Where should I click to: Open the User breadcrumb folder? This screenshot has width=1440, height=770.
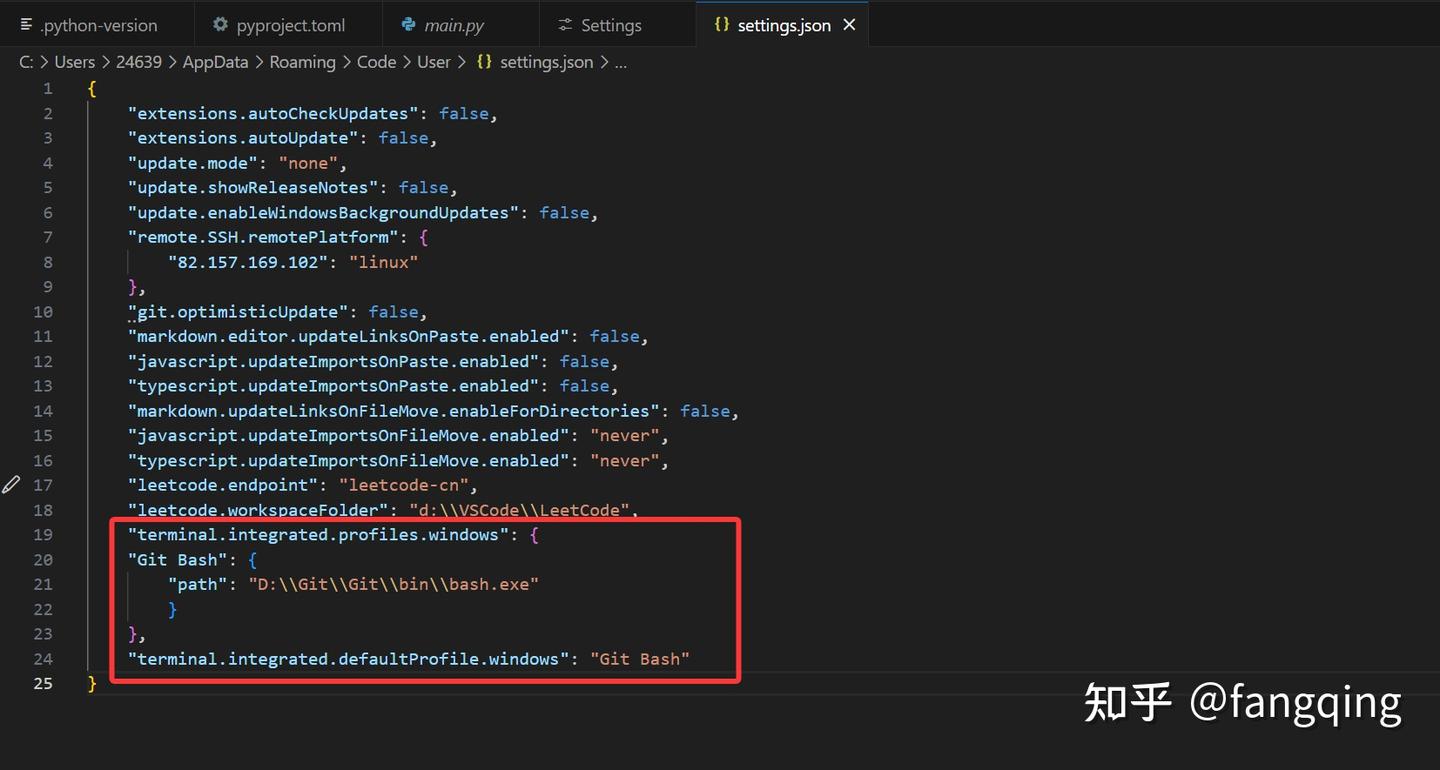point(434,62)
